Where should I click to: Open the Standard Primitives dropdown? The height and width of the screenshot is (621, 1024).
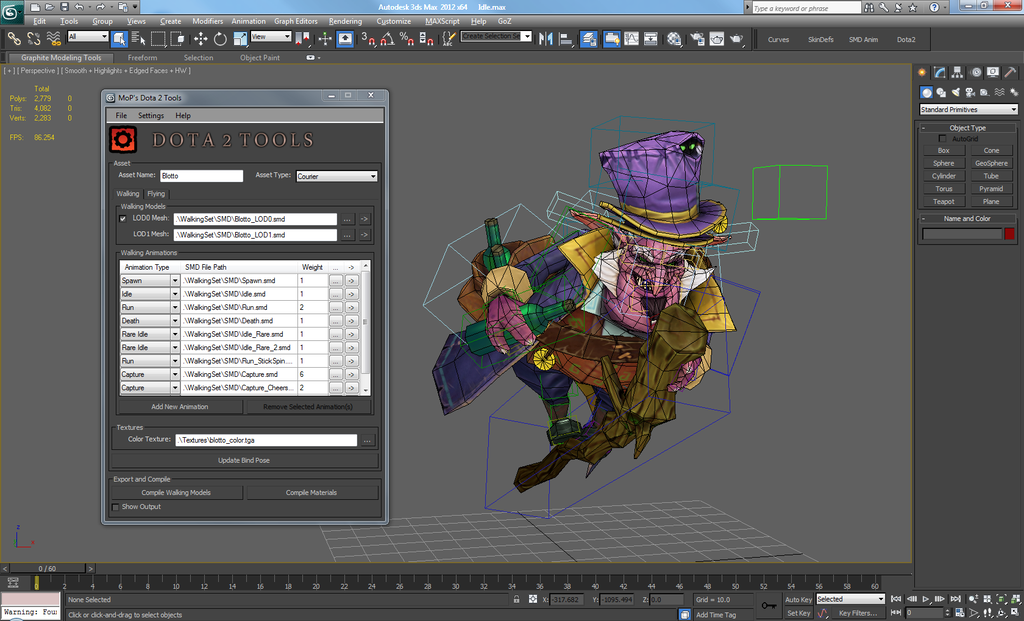click(968, 110)
